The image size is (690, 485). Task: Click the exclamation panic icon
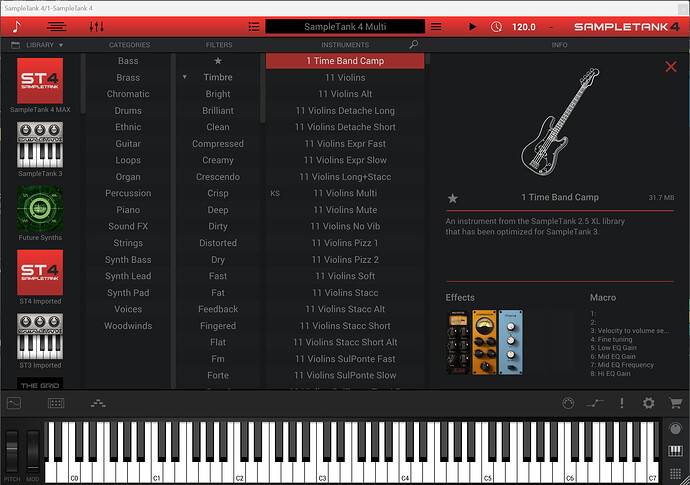point(622,403)
